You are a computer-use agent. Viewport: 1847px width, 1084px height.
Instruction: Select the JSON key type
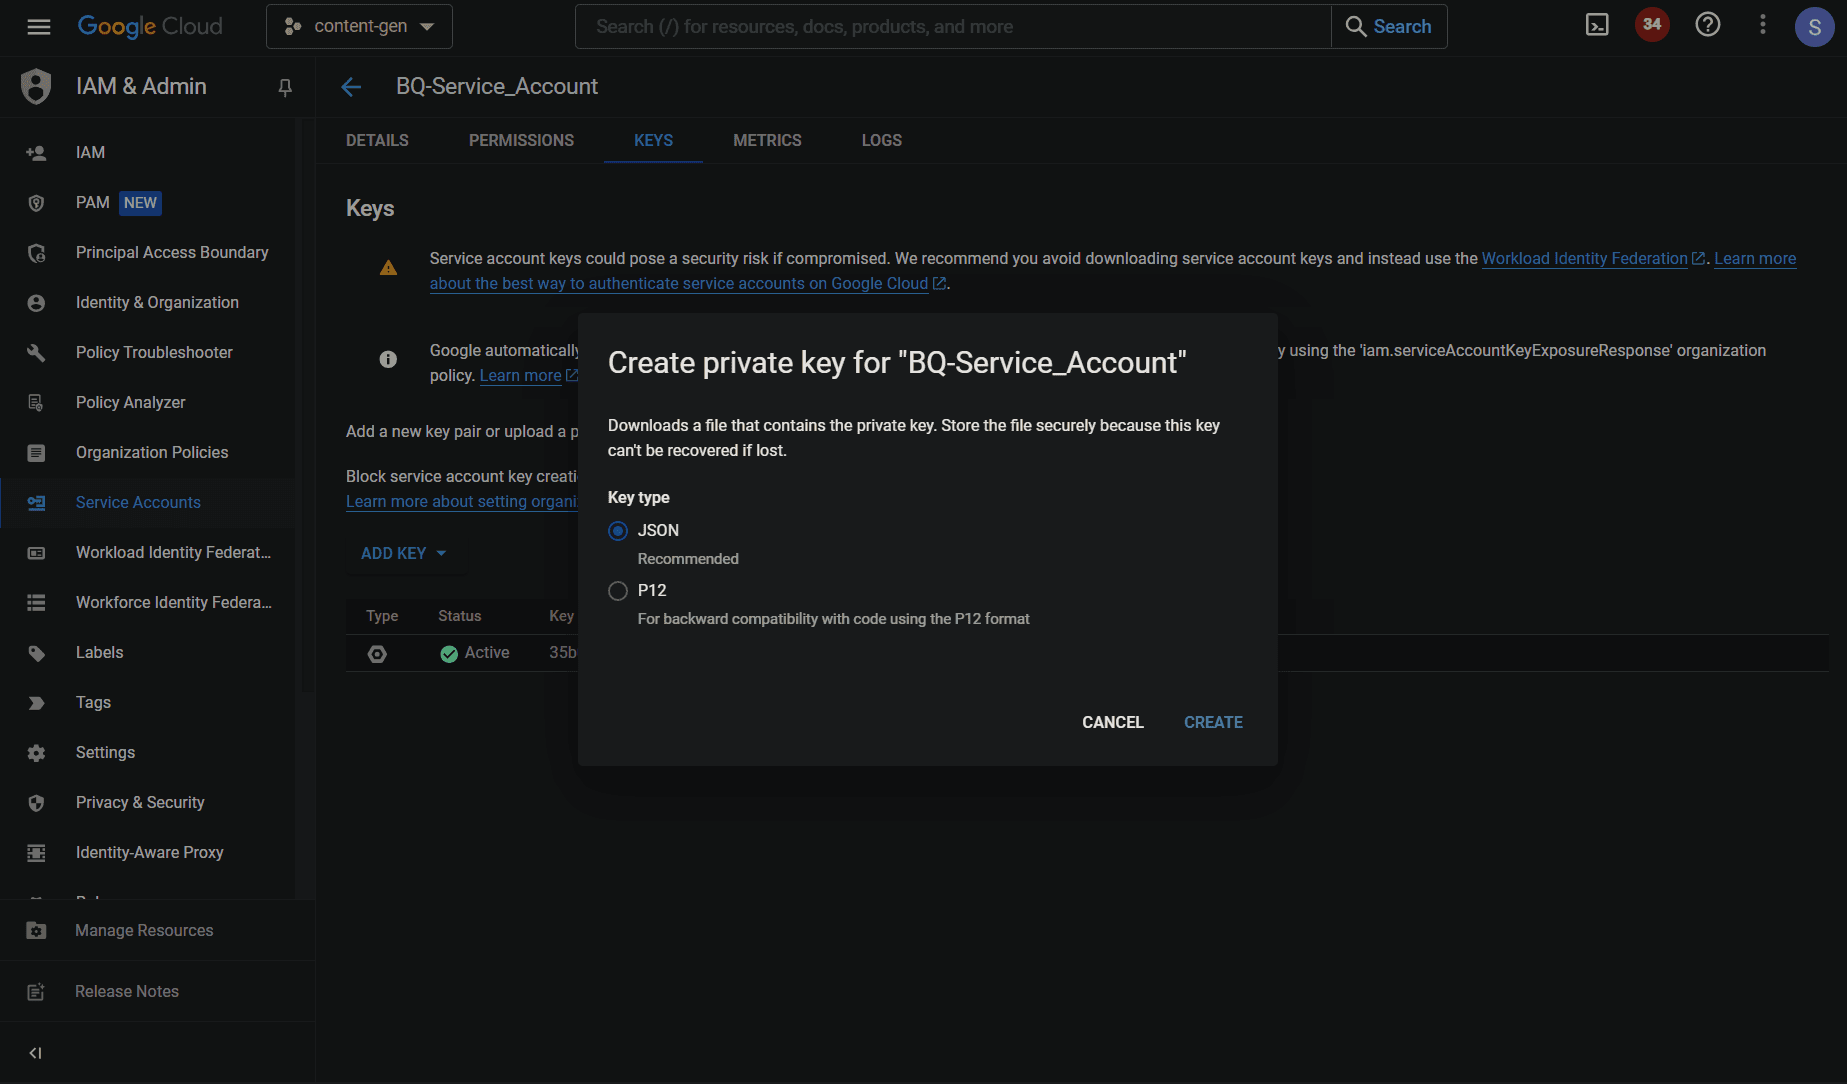(x=618, y=531)
